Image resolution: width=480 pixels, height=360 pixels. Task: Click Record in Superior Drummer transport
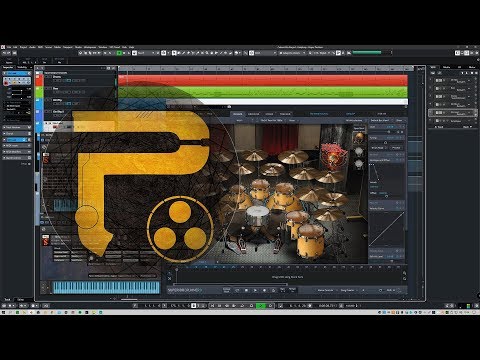pos(264,290)
